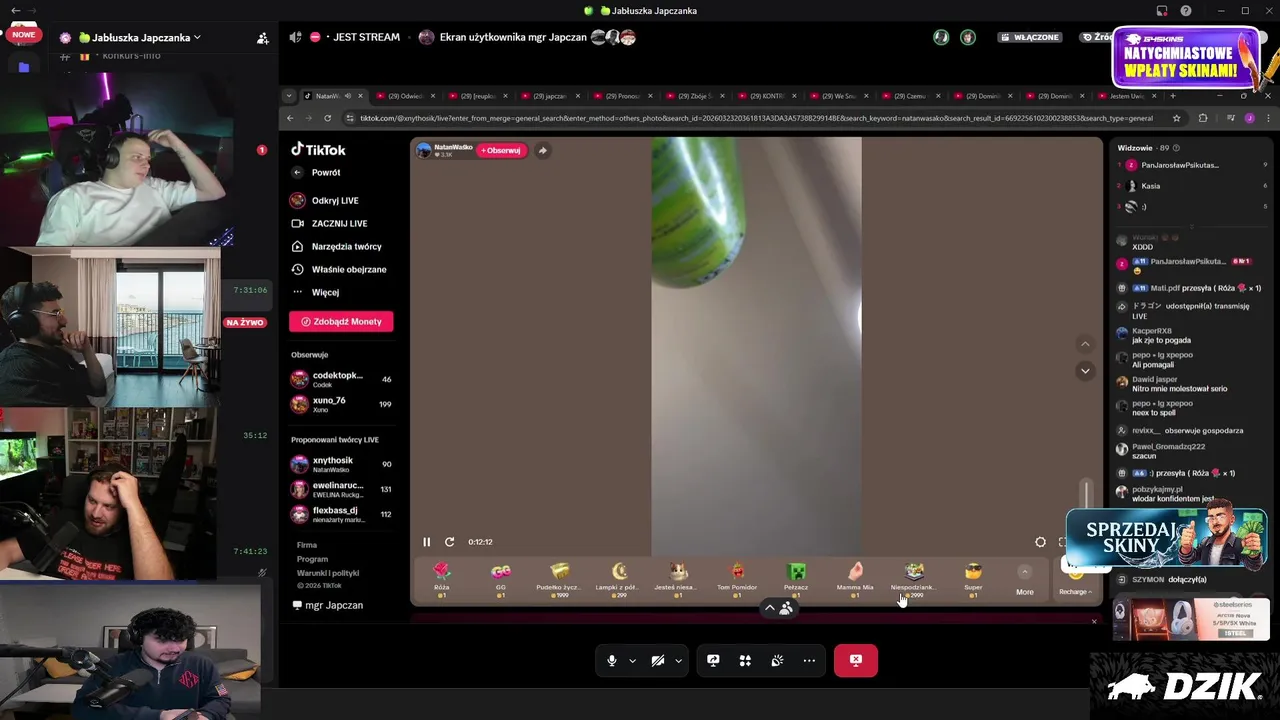
Task: Open the soundboard
Action: [777, 660]
